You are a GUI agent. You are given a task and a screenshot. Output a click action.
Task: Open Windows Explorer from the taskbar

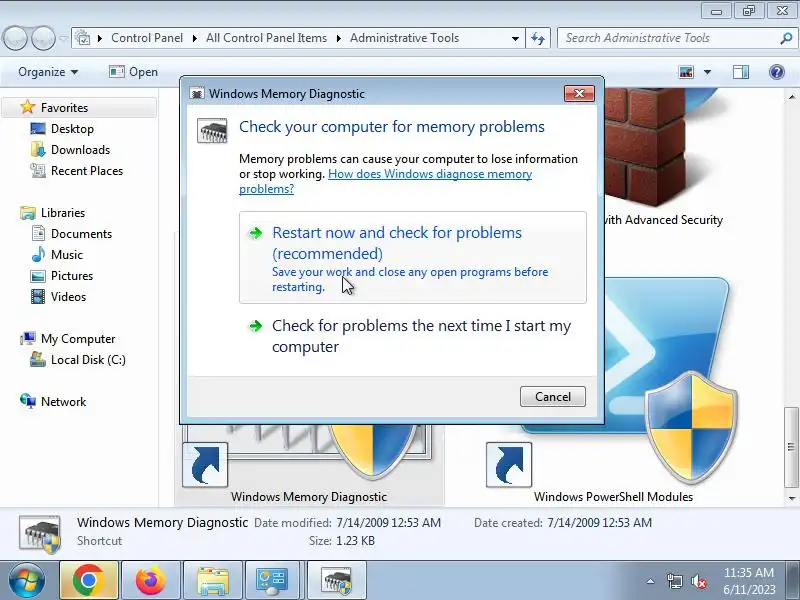click(213, 580)
